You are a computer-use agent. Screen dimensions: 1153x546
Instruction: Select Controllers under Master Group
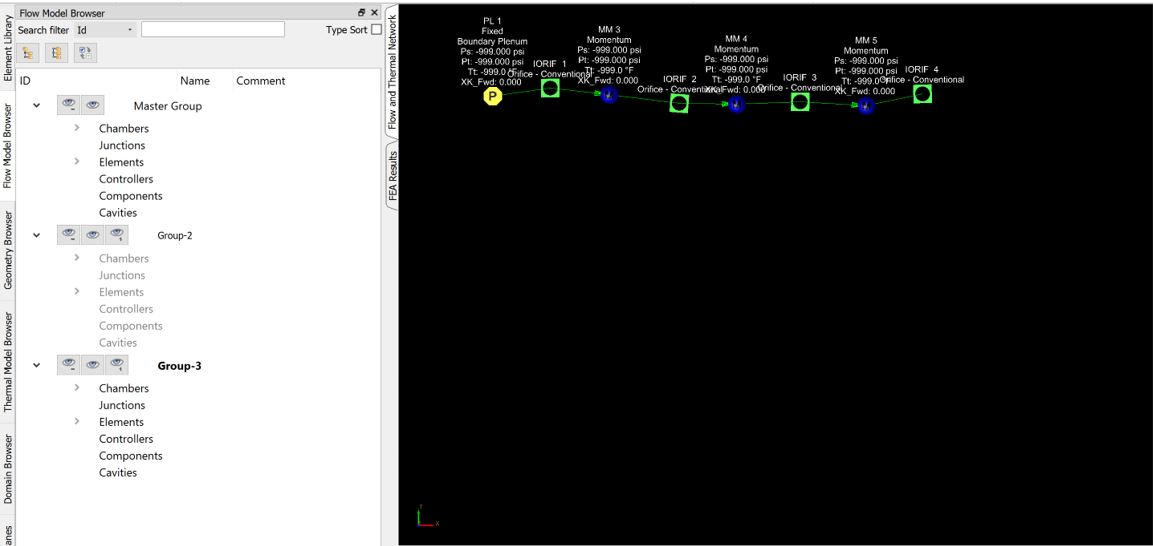(126, 179)
